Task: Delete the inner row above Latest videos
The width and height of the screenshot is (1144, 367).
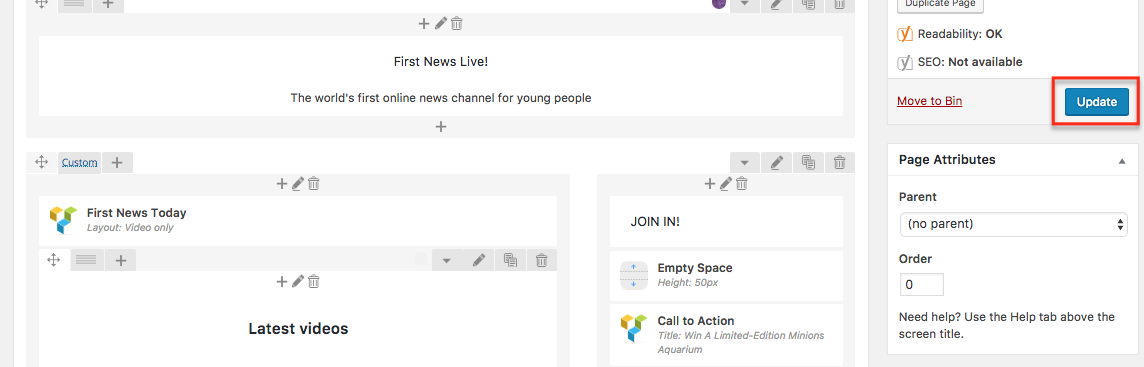Action: (x=542, y=260)
